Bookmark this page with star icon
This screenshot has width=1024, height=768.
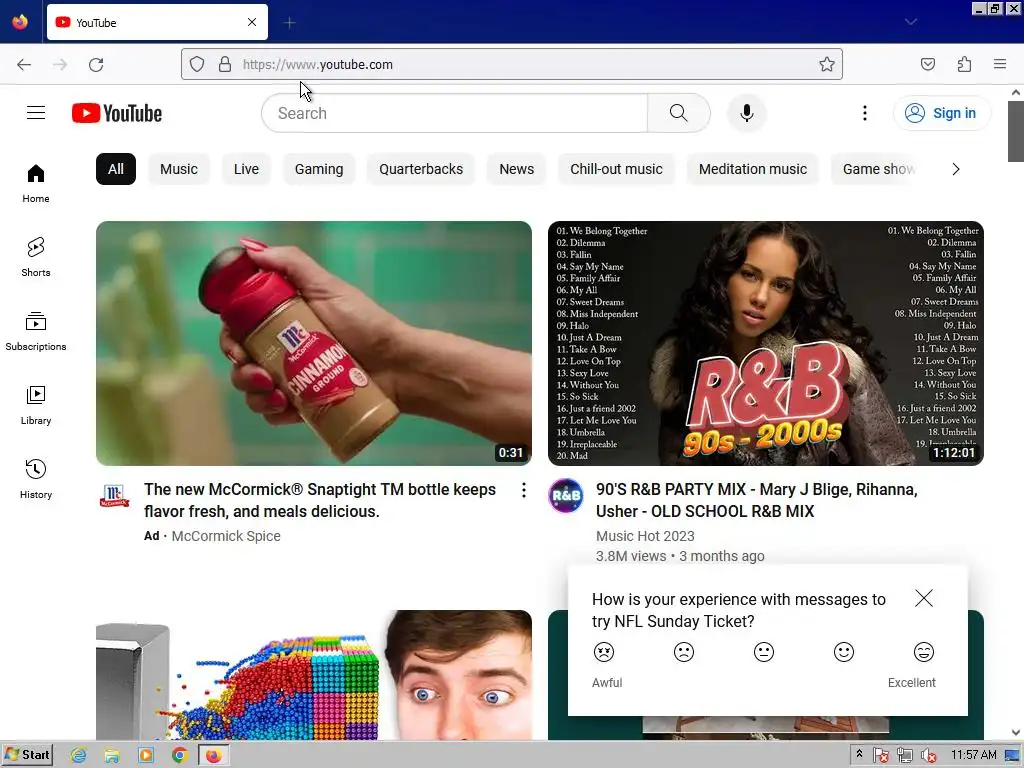pyautogui.click(x=827, y=64)
